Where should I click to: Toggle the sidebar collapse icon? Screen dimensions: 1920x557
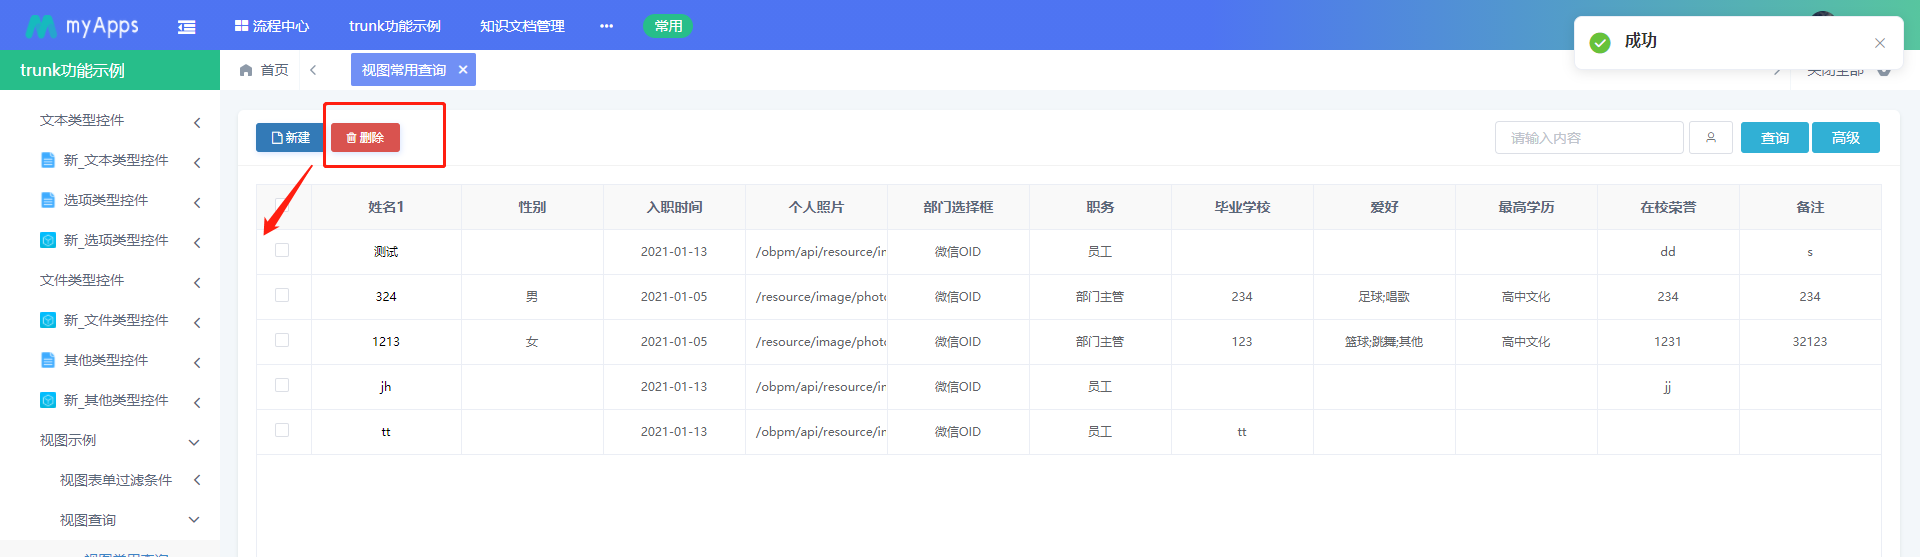(186, 27)
